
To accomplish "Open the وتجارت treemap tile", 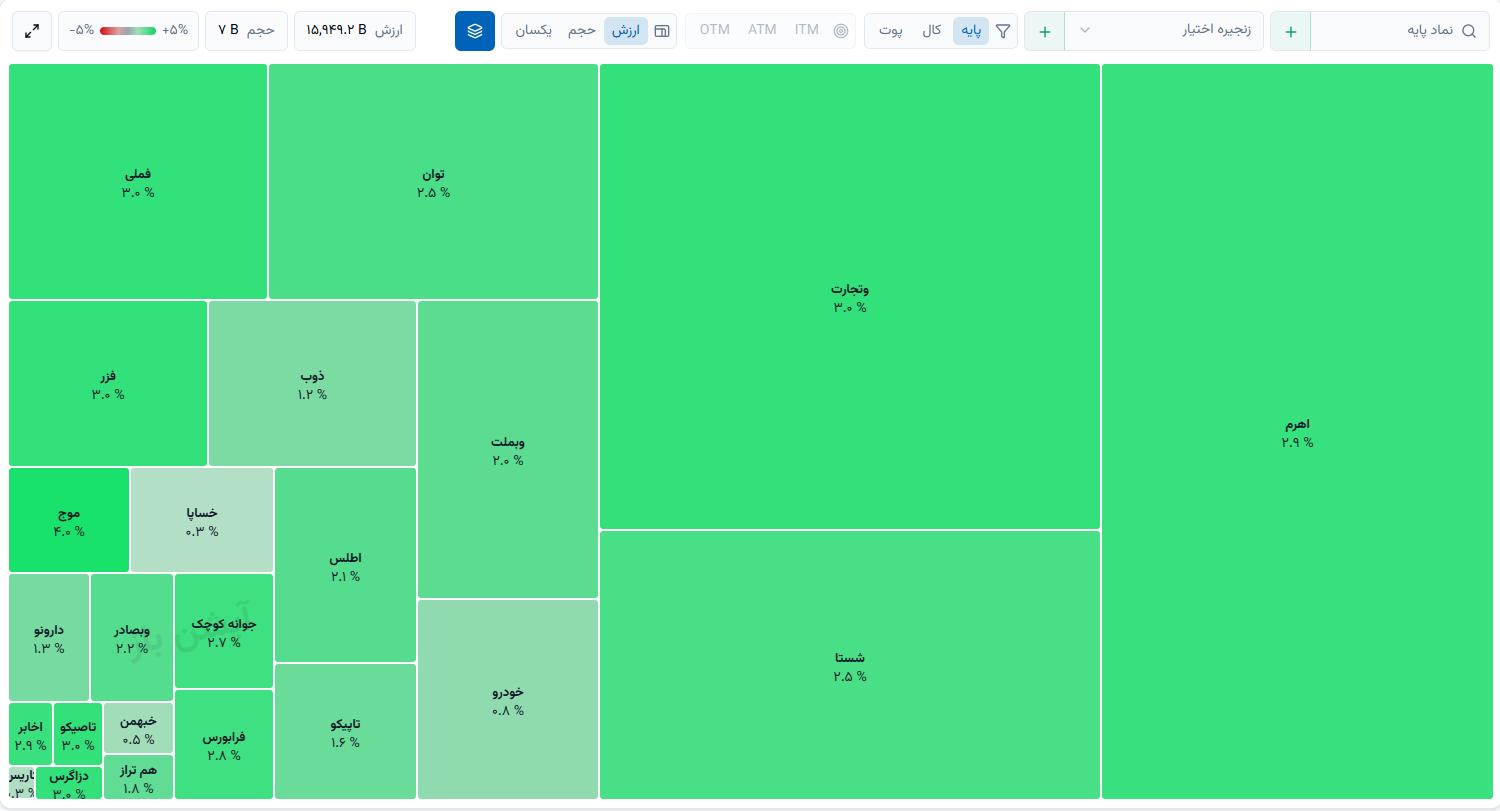I will tap(850, 297).
